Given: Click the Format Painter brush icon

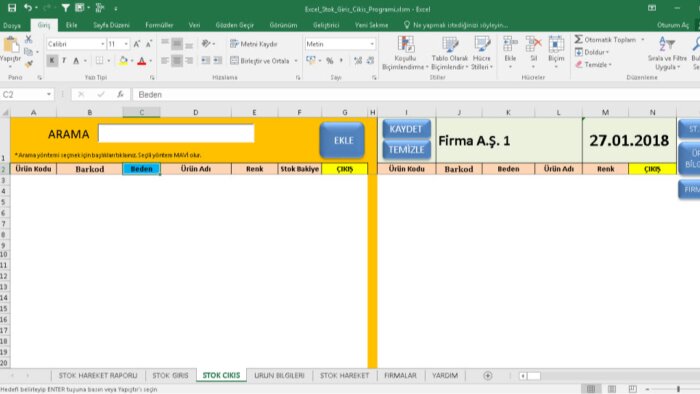Looking at the screenshot, I should 29,64.
